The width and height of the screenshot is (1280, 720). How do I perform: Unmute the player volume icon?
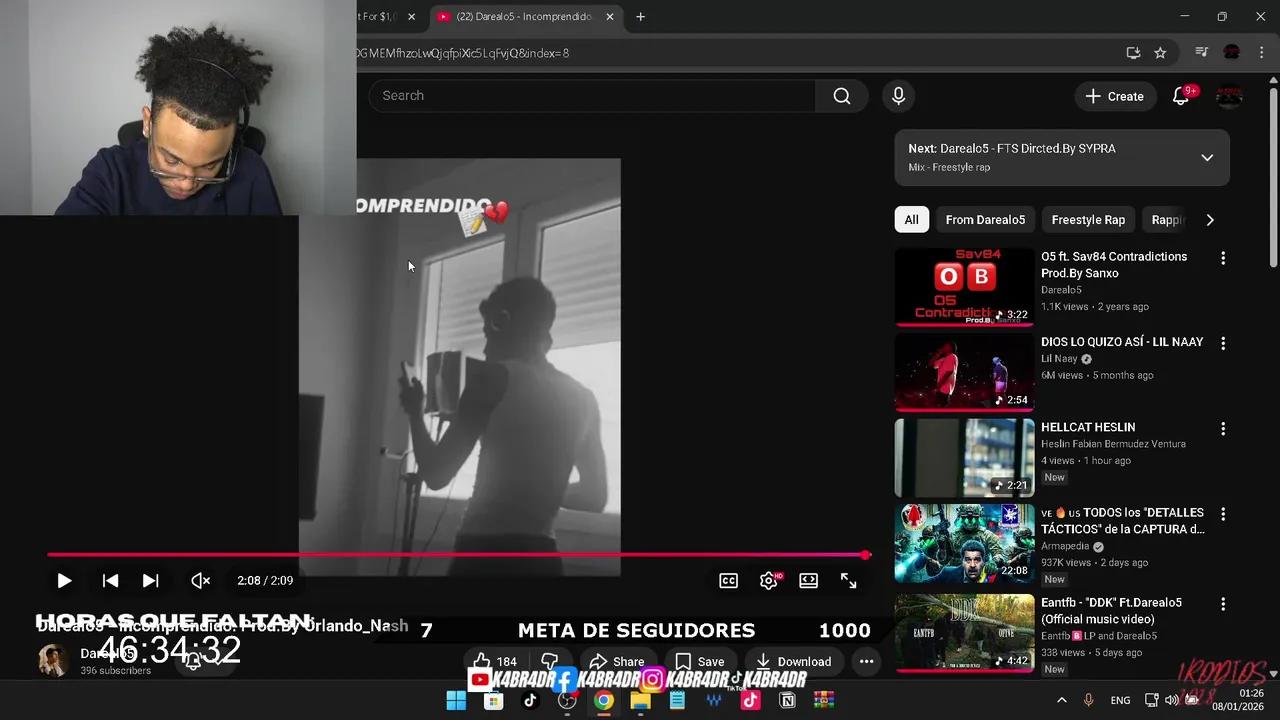200,580
